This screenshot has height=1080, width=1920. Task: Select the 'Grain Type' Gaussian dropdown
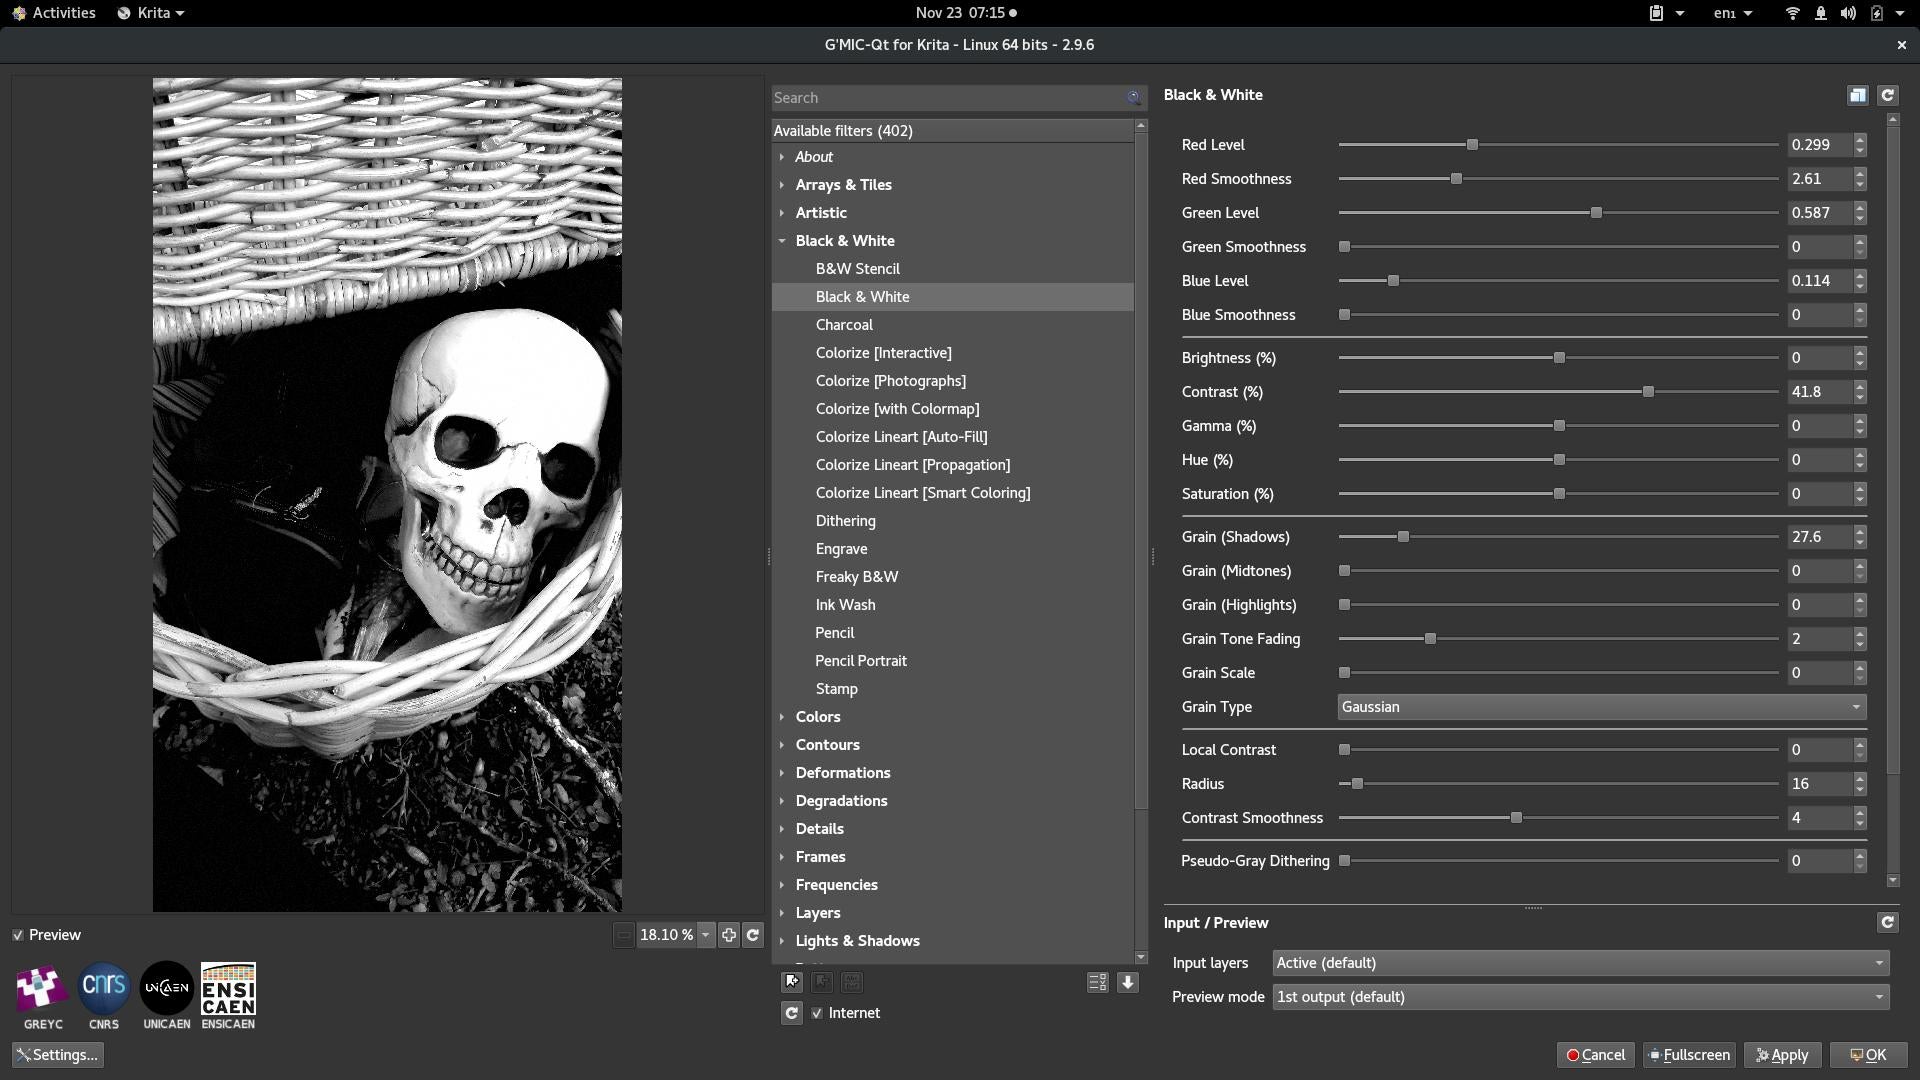[1601, 705]
